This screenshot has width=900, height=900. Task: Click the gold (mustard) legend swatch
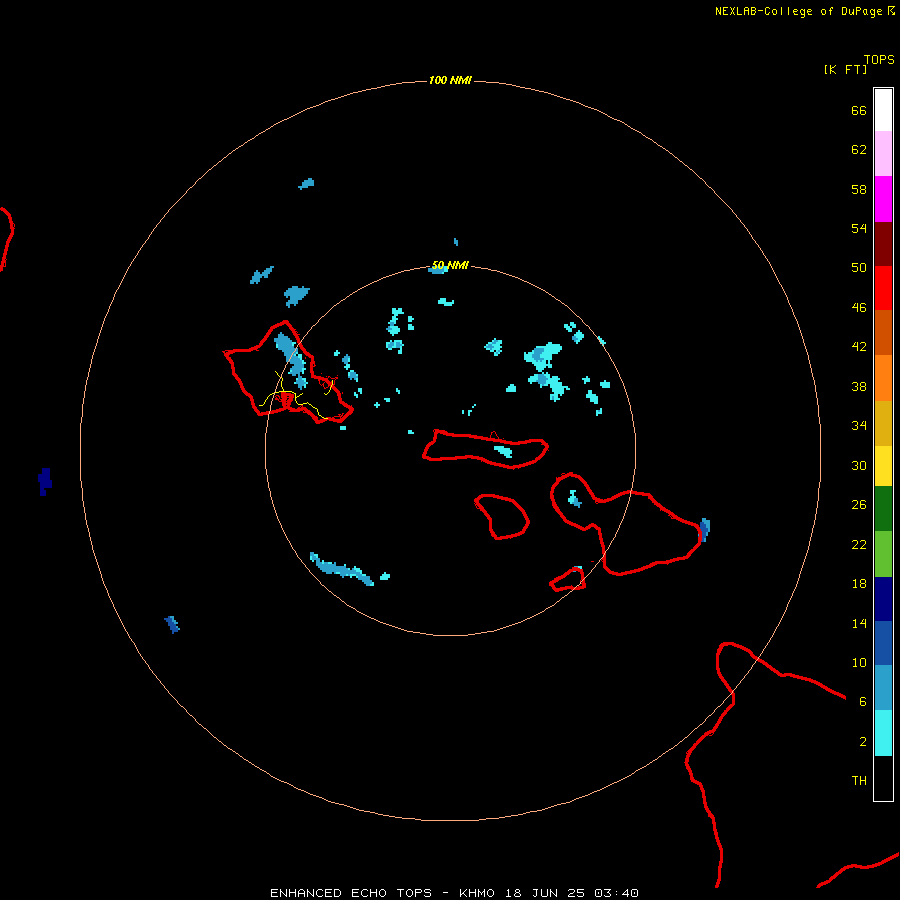(883, 424)
